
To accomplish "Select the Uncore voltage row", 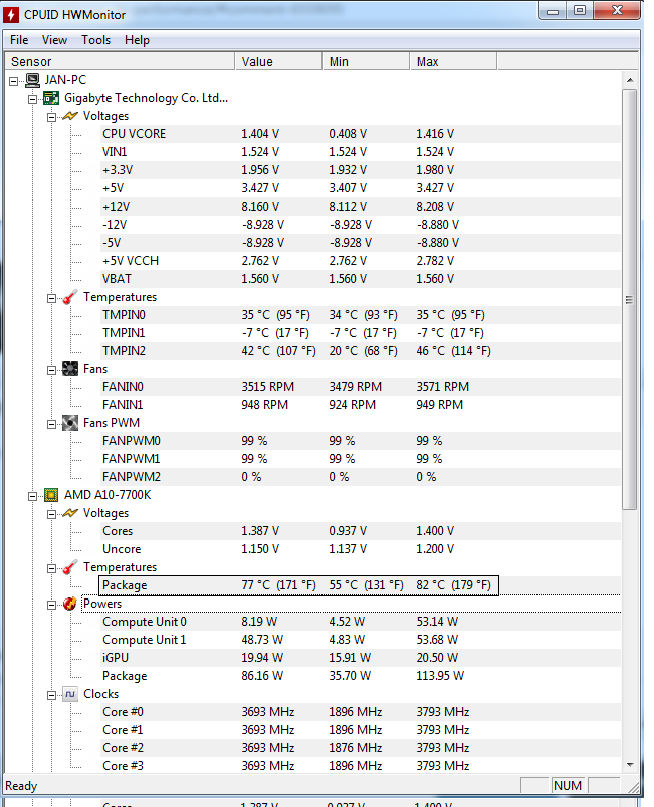I will click(361, 549).
